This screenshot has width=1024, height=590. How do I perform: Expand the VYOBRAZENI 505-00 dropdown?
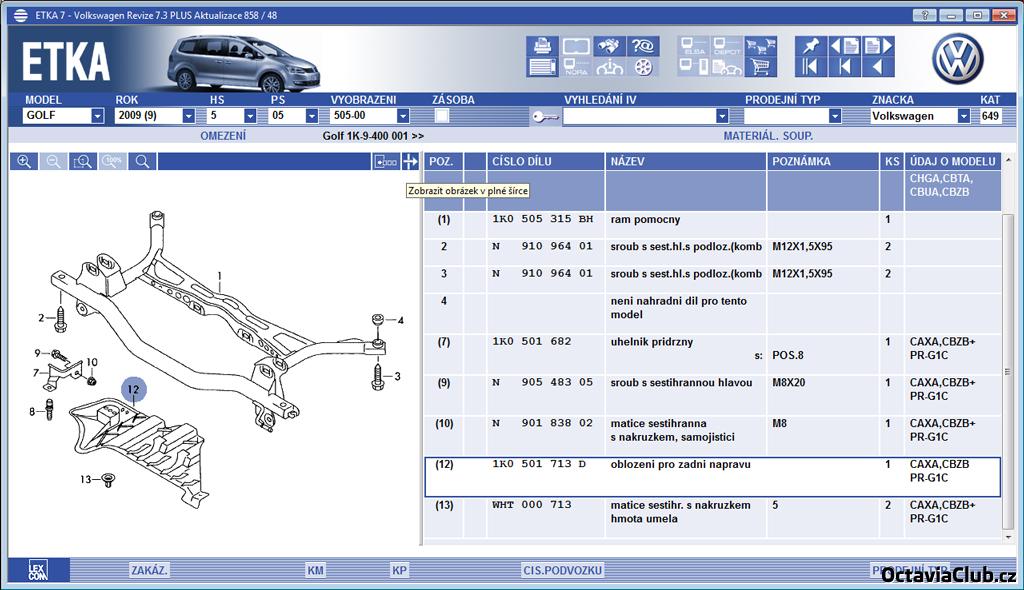tap(403, 116)
